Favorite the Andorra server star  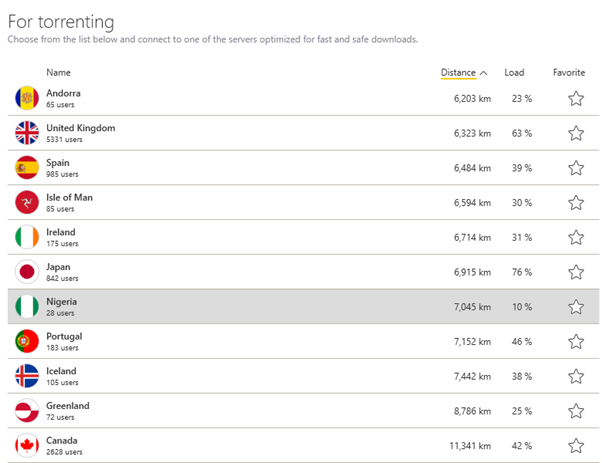576,98
